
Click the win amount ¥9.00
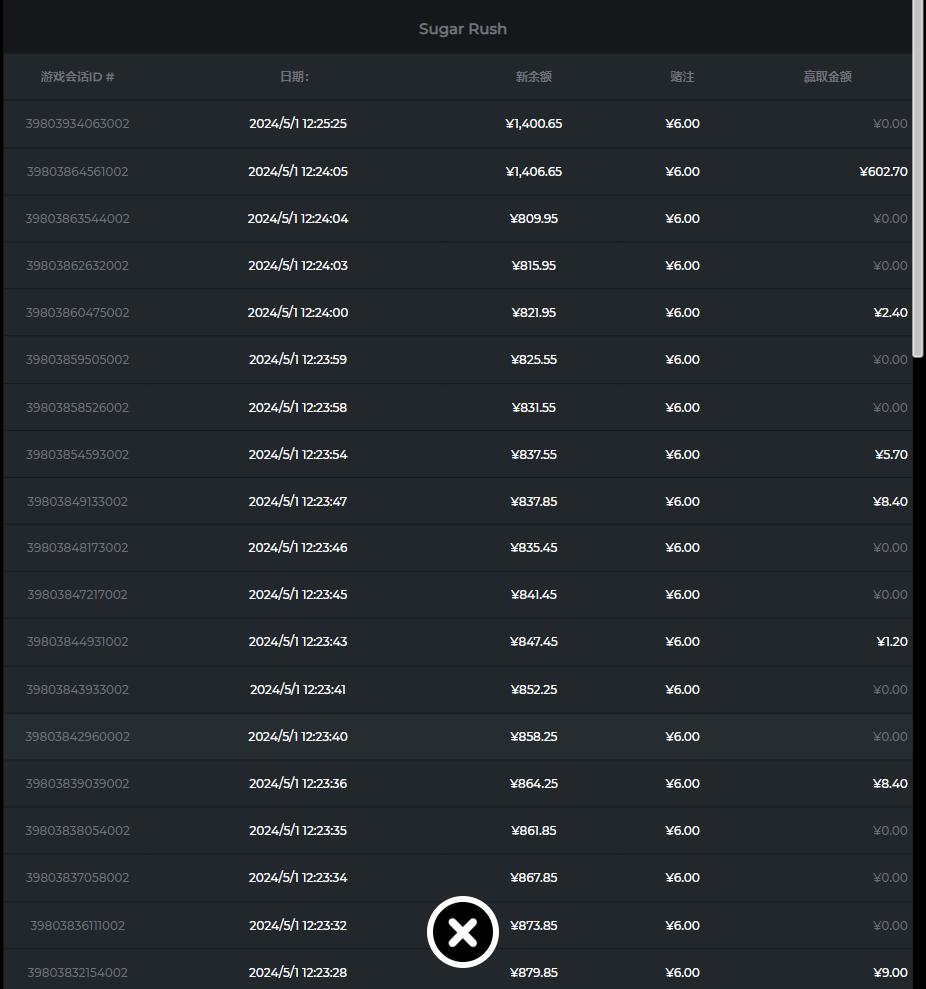click(x=891, y=973)
